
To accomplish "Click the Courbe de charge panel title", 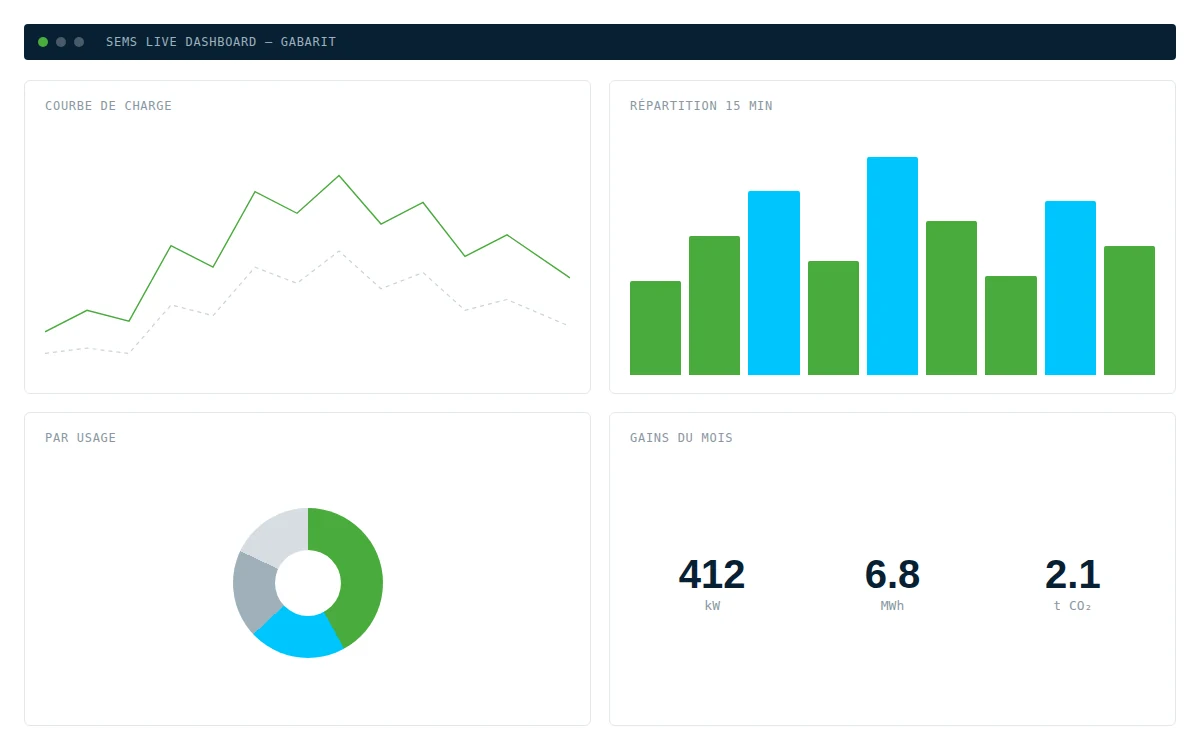I will (x=108, y=106).
